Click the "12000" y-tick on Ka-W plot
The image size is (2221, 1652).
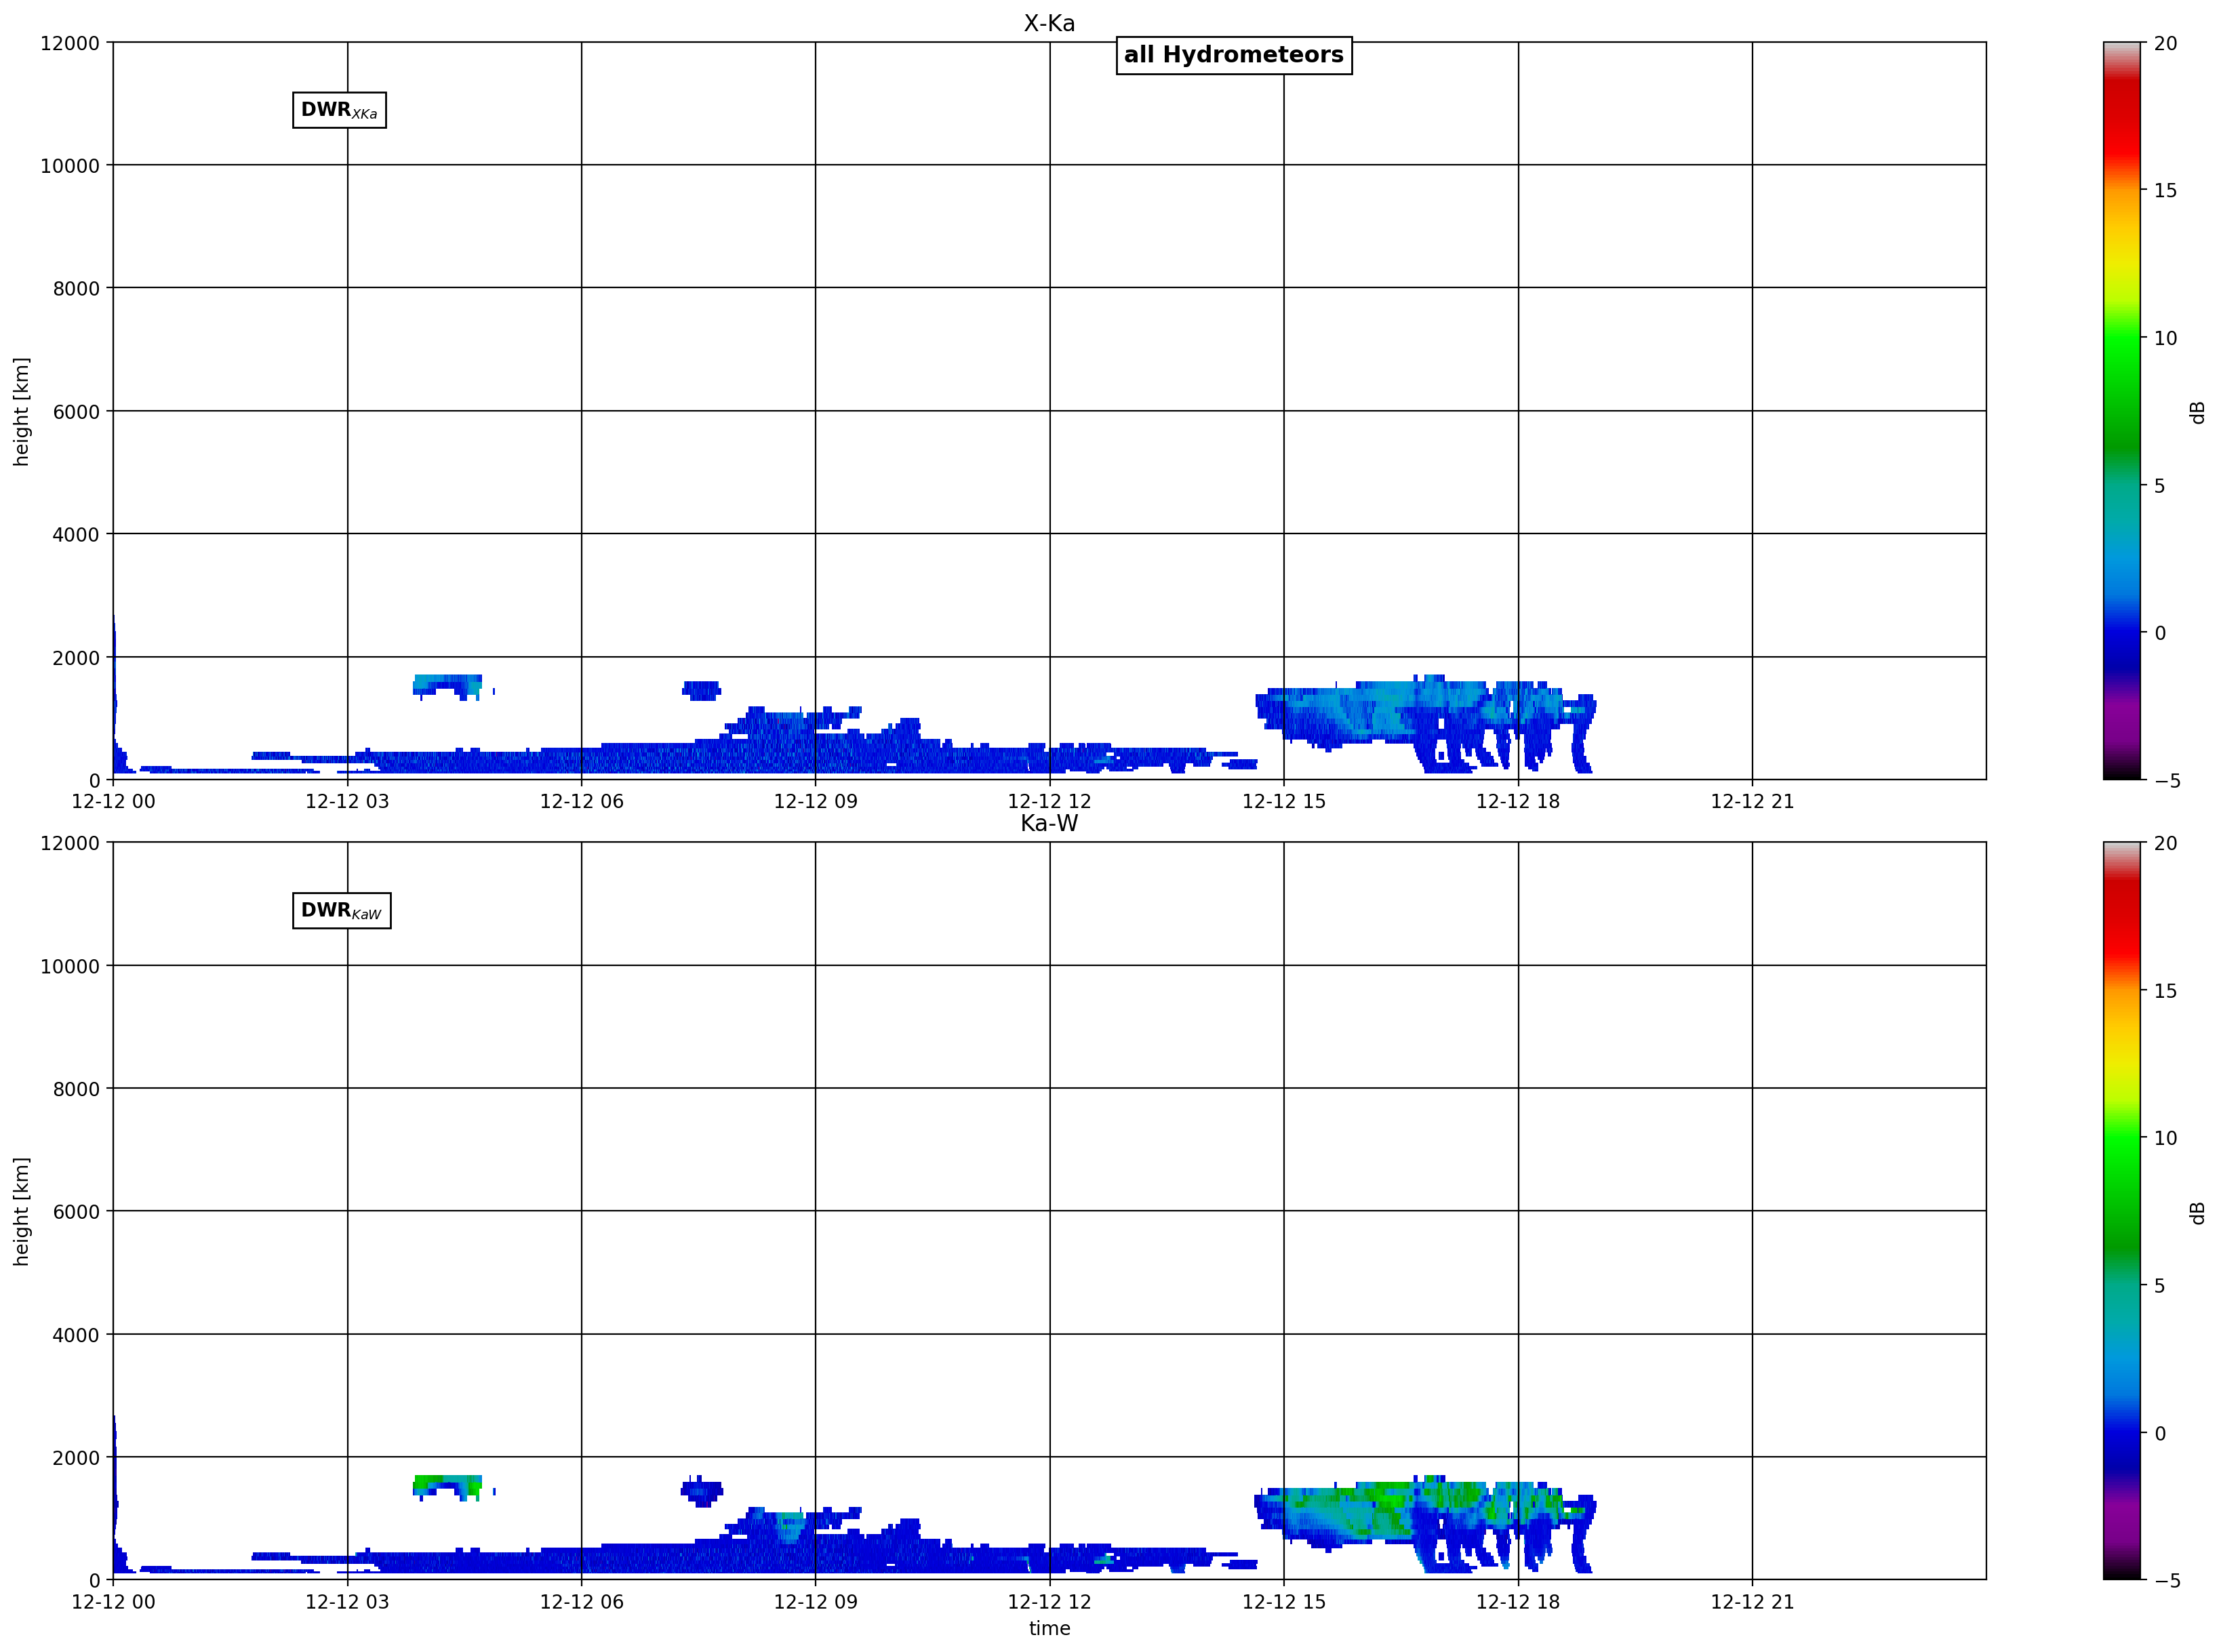(x=70, y=843)
